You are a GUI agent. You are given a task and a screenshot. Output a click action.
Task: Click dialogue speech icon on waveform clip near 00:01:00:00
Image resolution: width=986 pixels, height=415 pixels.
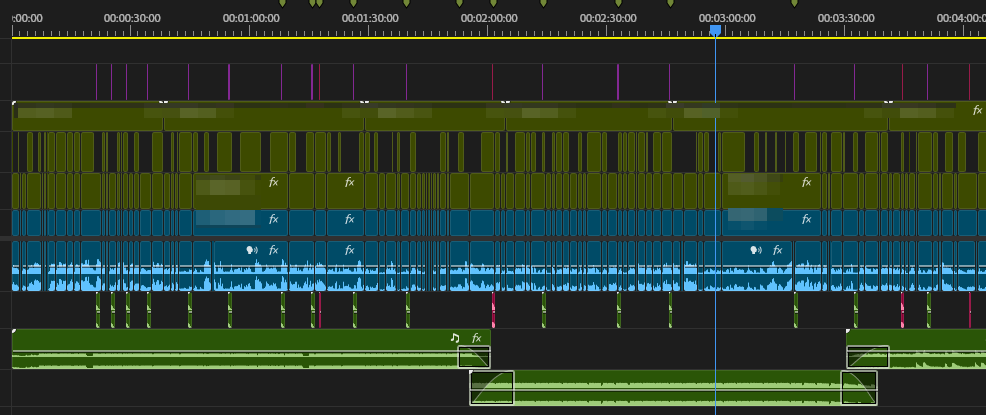coord(253,250)
